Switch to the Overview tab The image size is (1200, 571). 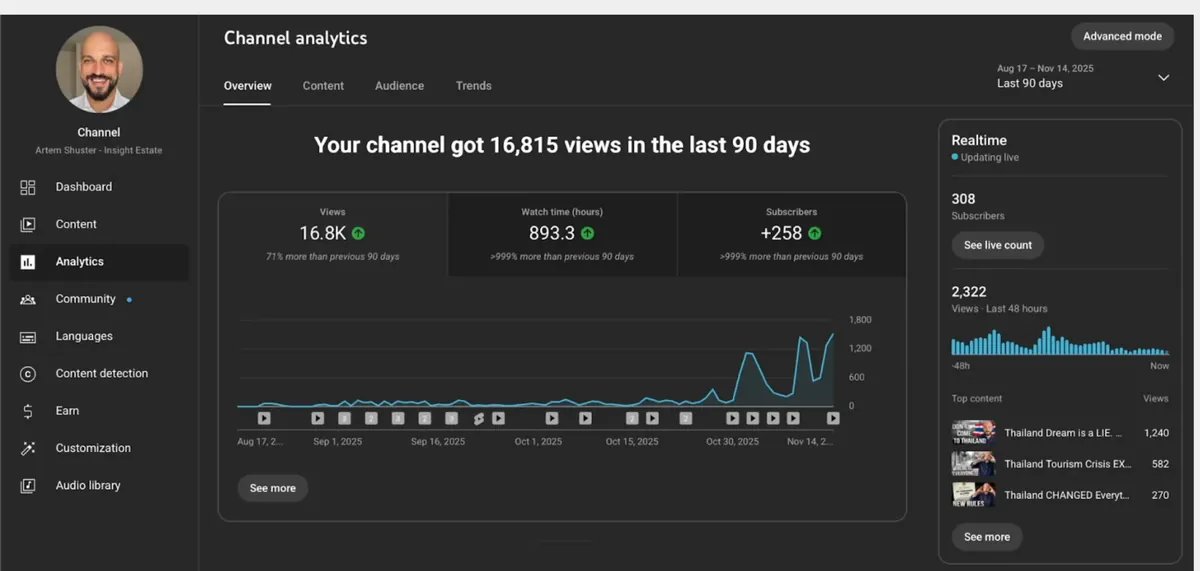[247, 86]
